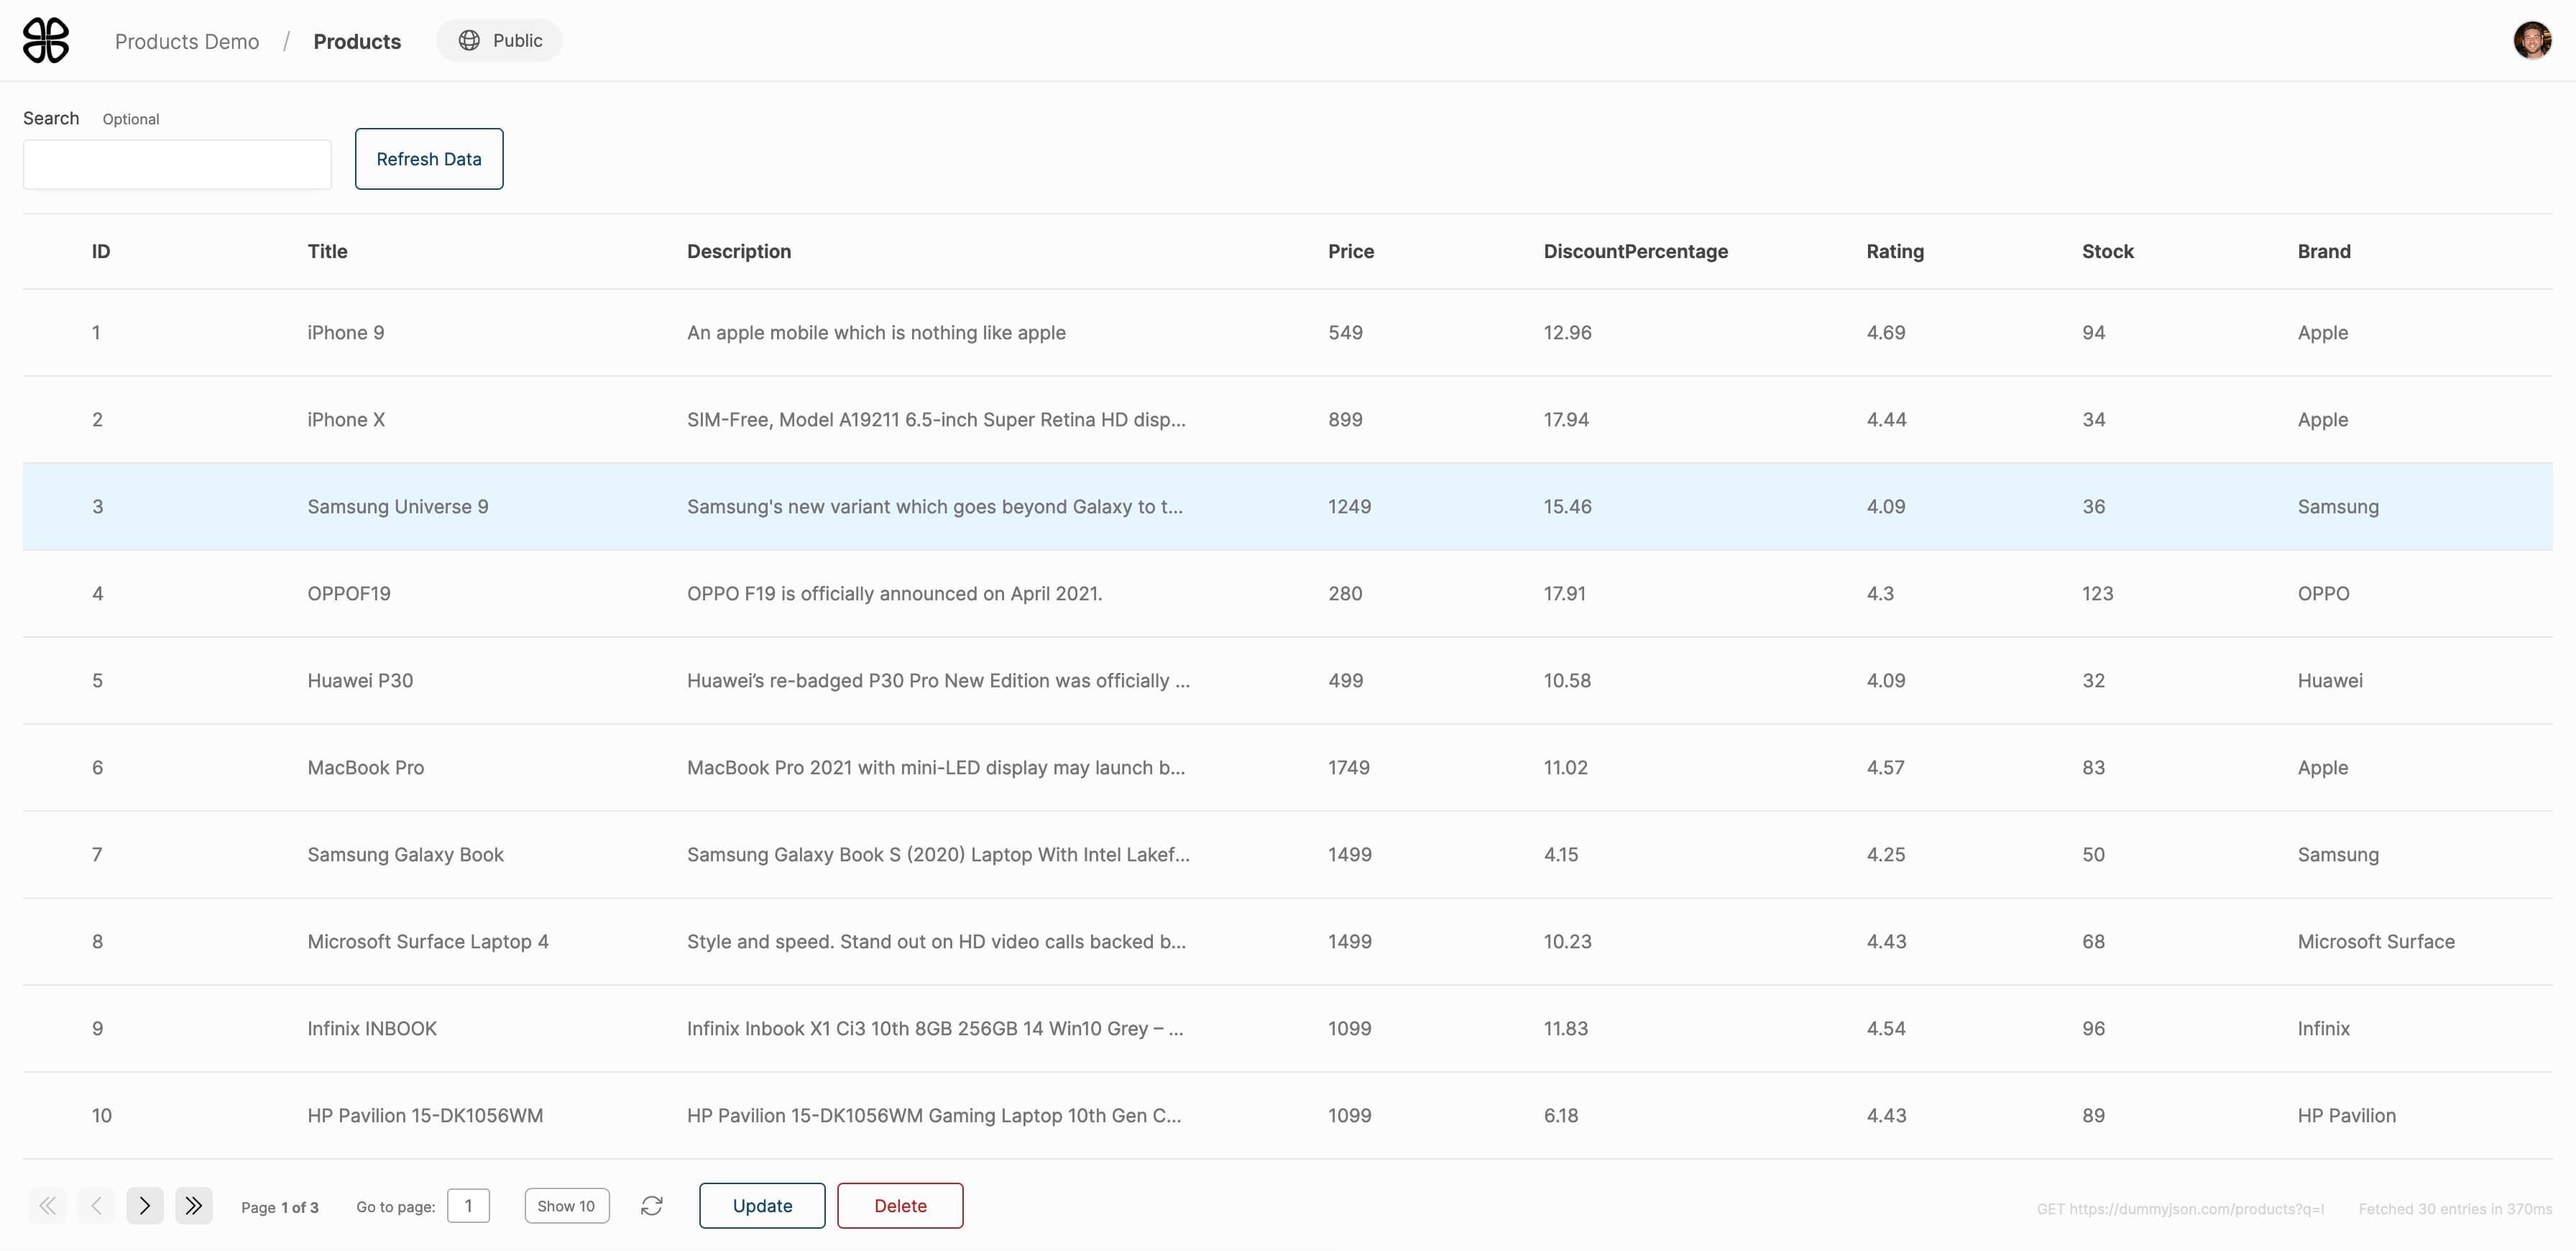Select the iPhone 9 row
The width and height of the screenshot is (2576, 1251).
[1288, 333]
